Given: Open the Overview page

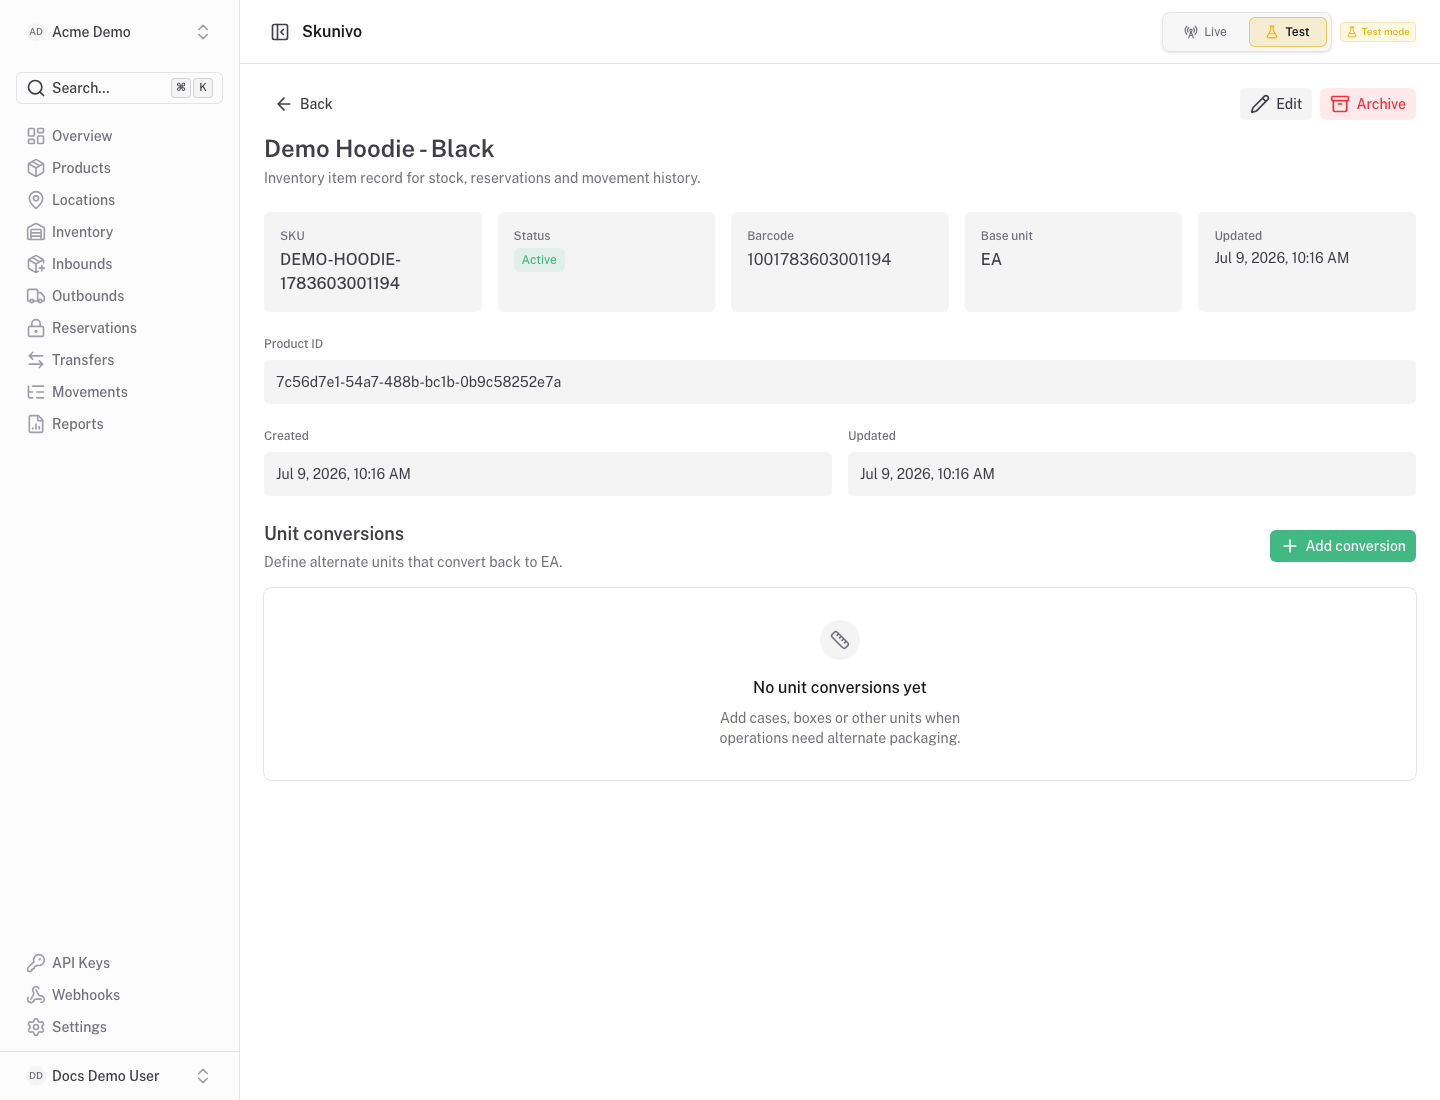Looking at the screenshot, I should [120, 136].
